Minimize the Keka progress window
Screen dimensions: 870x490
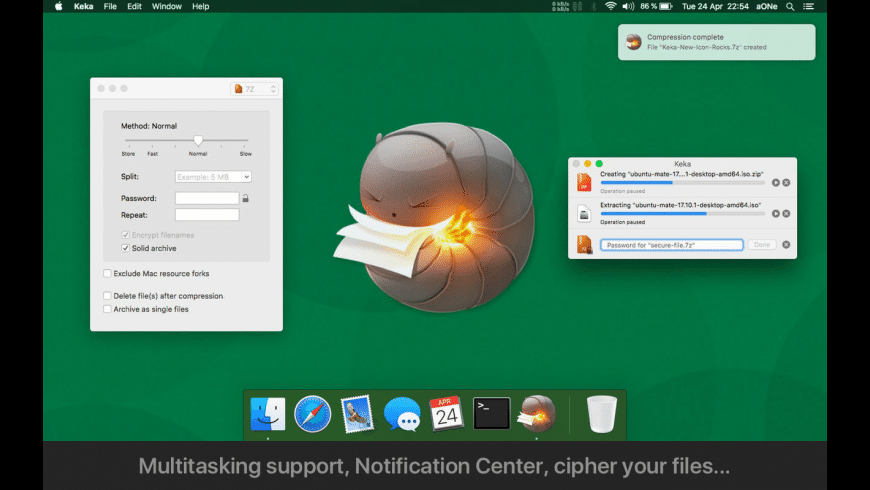tap(587, 164)
